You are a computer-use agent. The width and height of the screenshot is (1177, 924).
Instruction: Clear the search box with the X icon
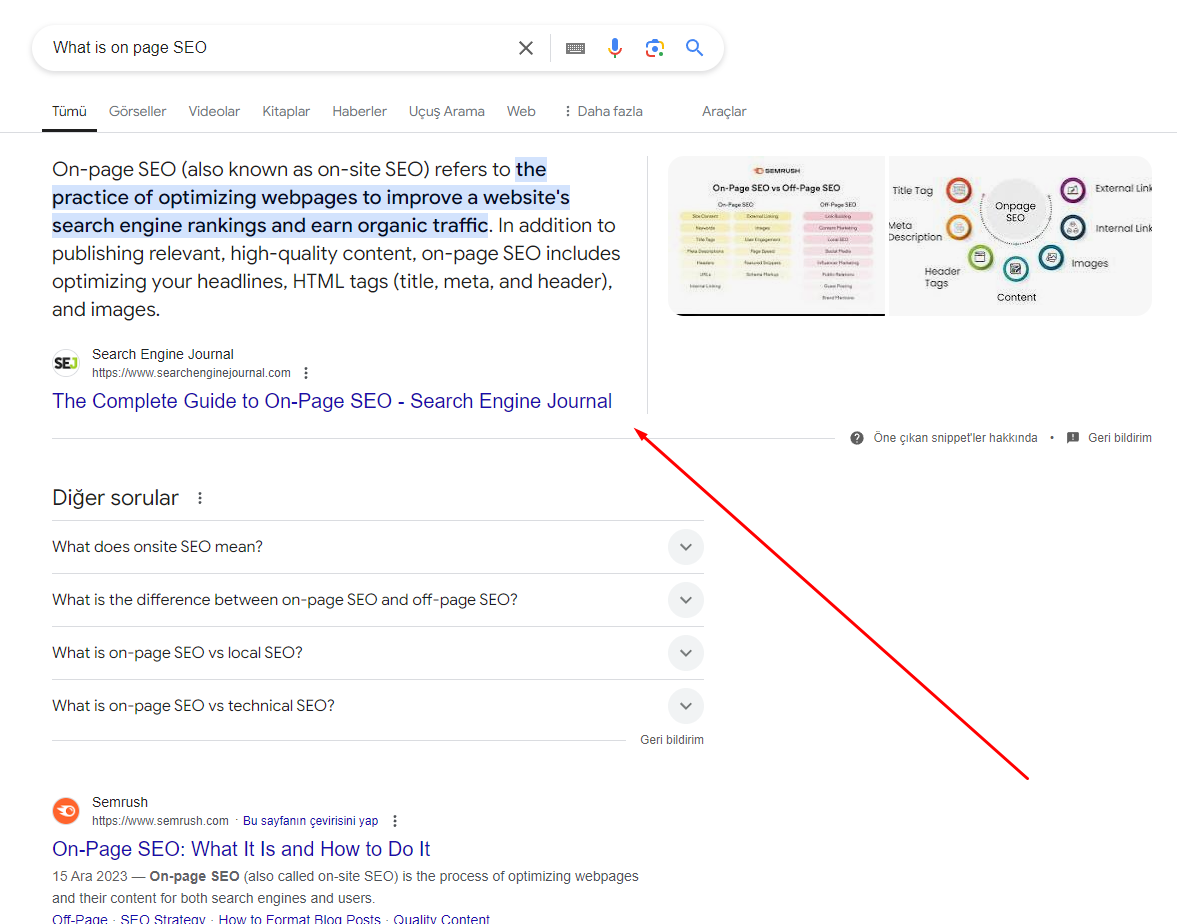tap(525, 48)
